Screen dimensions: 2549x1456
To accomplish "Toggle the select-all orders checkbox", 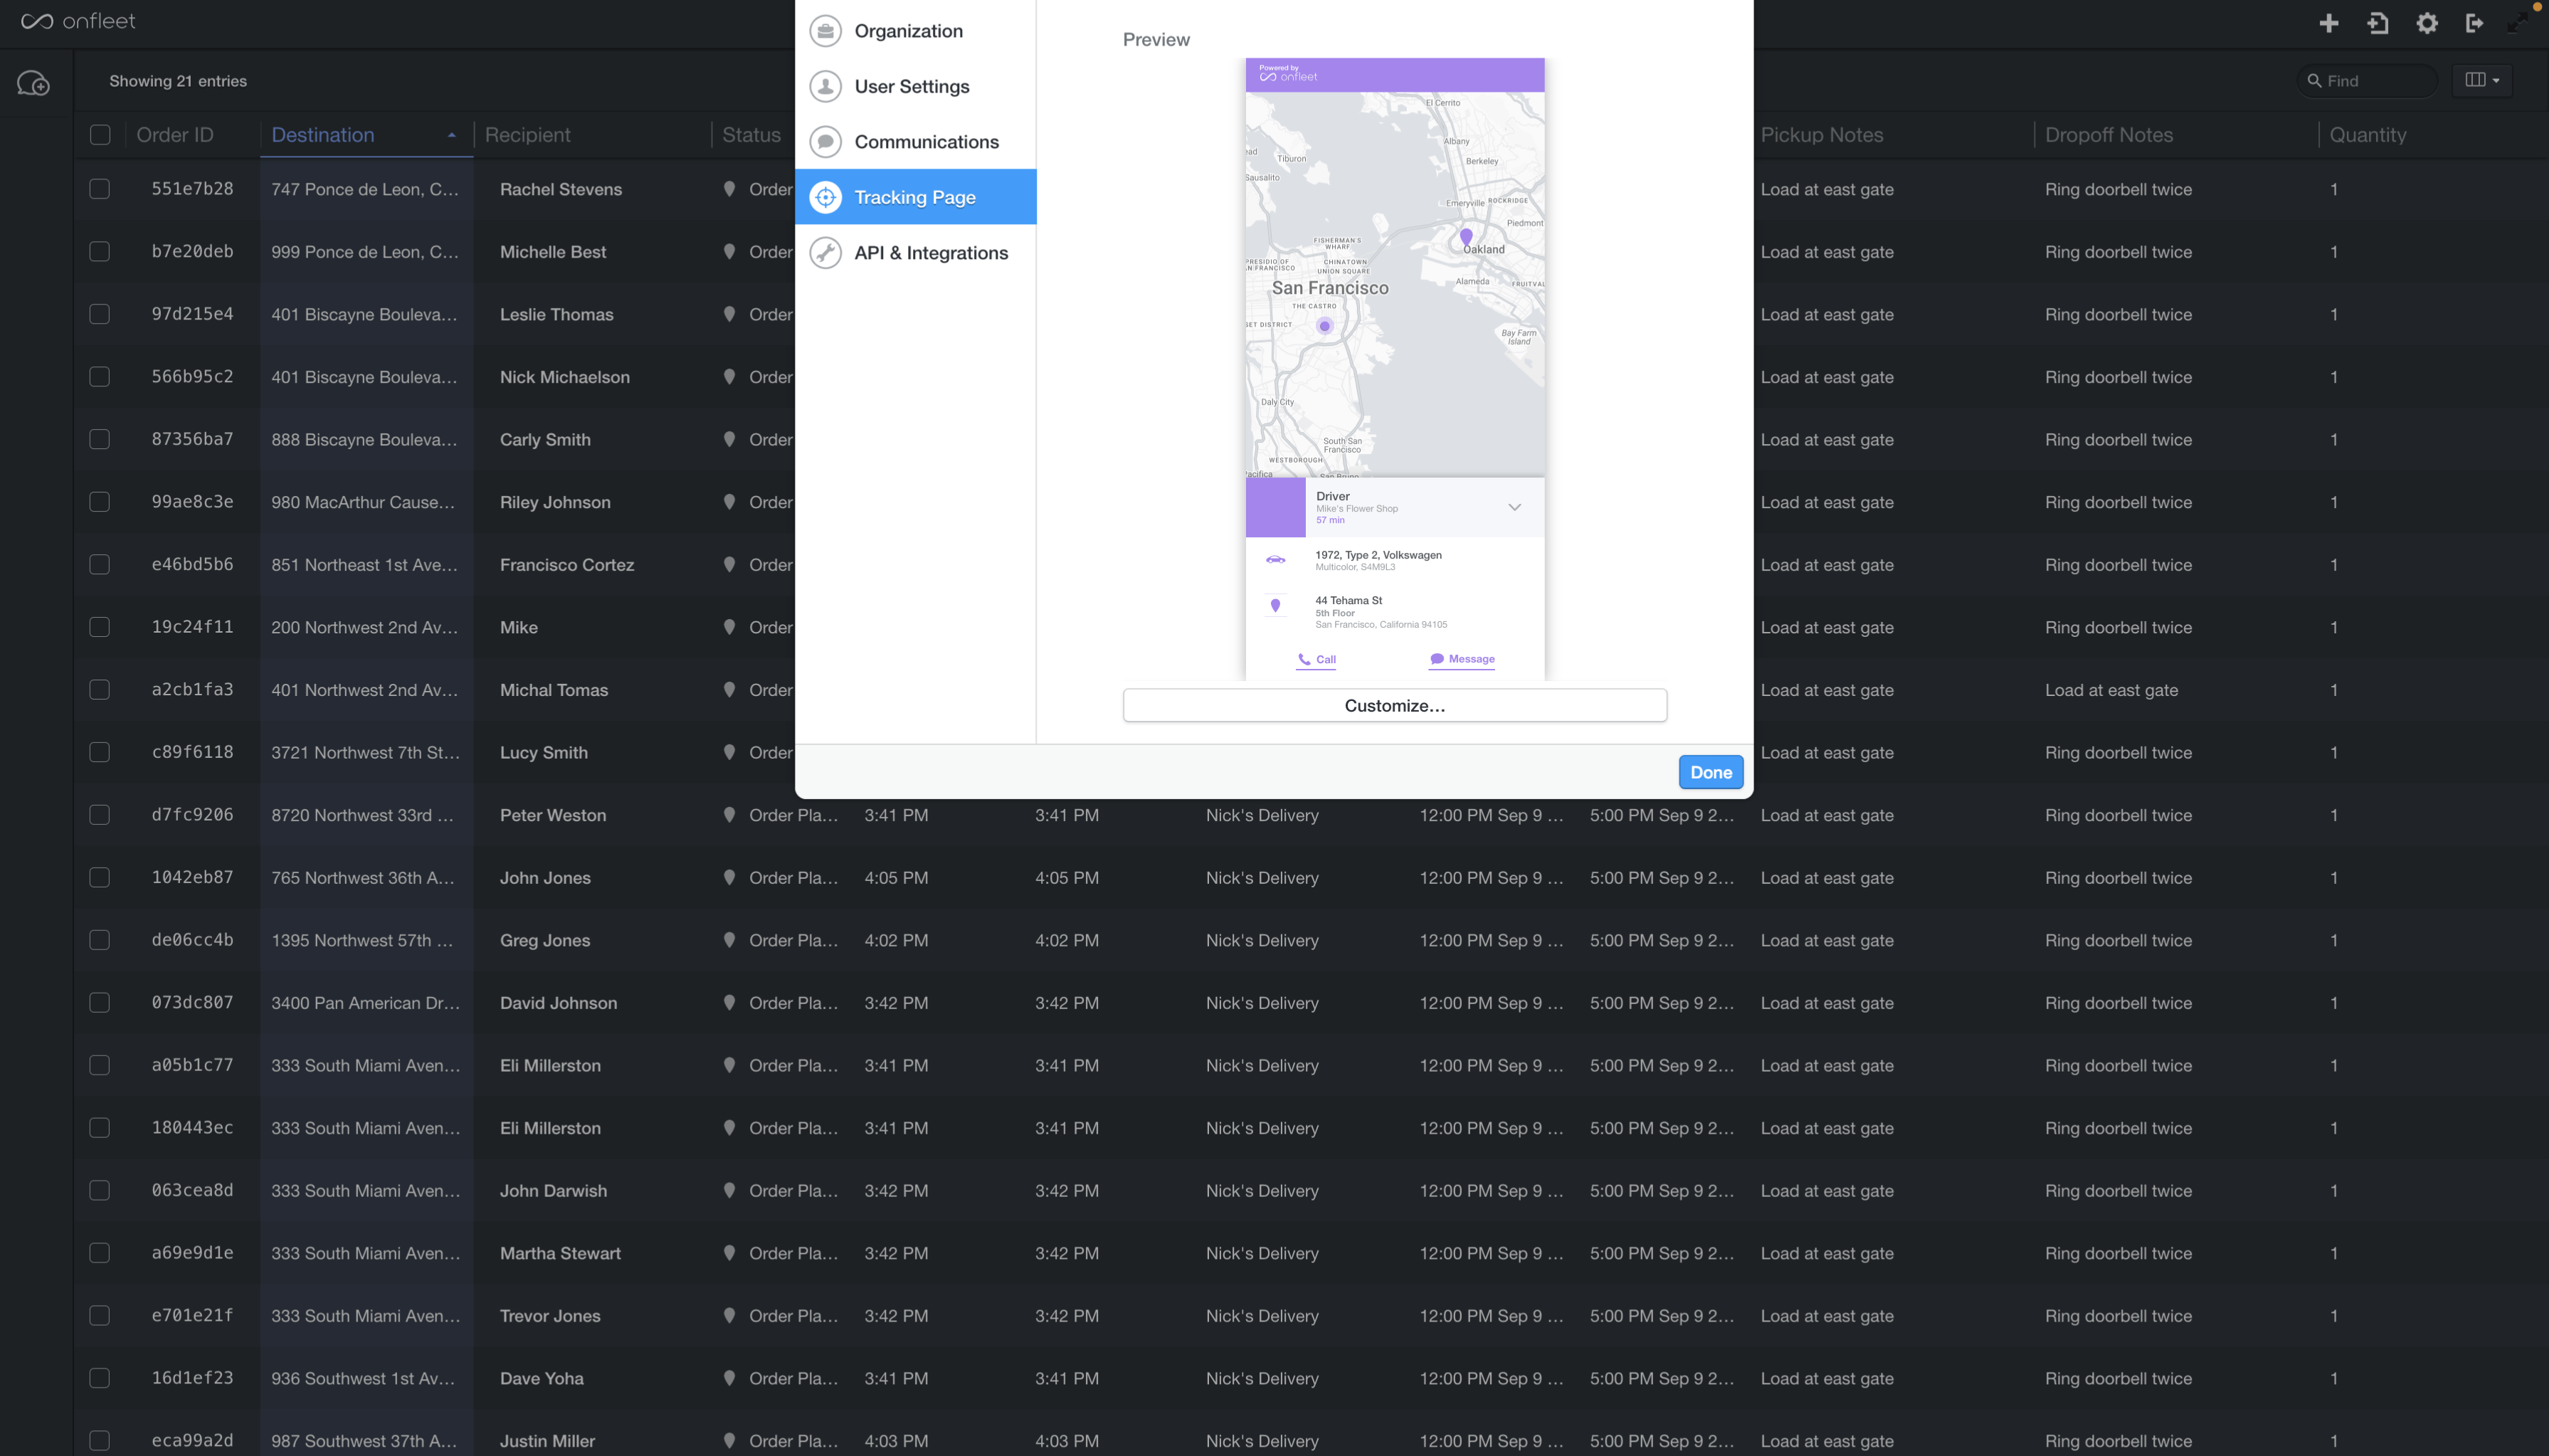I will [x=100, y=134].
